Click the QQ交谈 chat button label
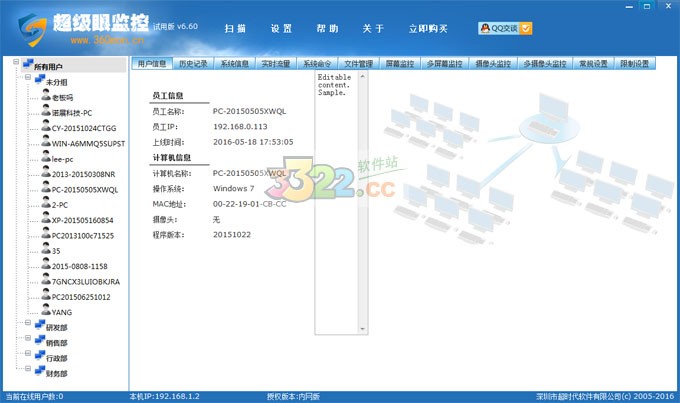This screenshot has width=680, height=403. pos(504,28)
